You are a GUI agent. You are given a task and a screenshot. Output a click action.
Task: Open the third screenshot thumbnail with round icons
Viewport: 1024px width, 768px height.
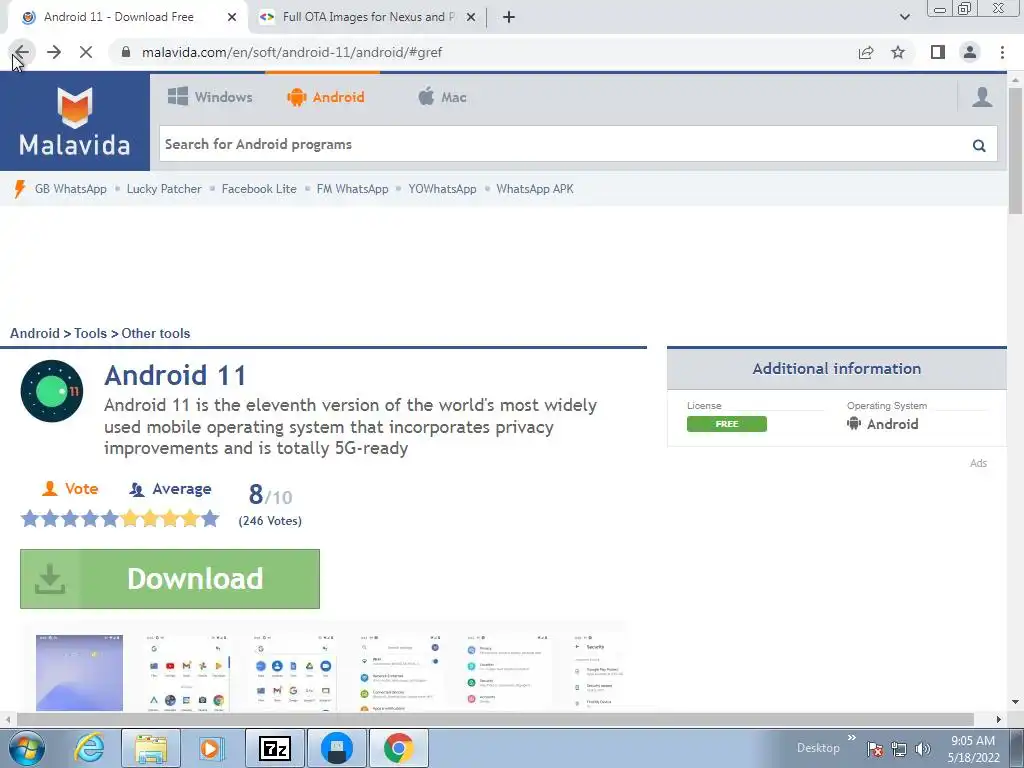pos(293,673)
